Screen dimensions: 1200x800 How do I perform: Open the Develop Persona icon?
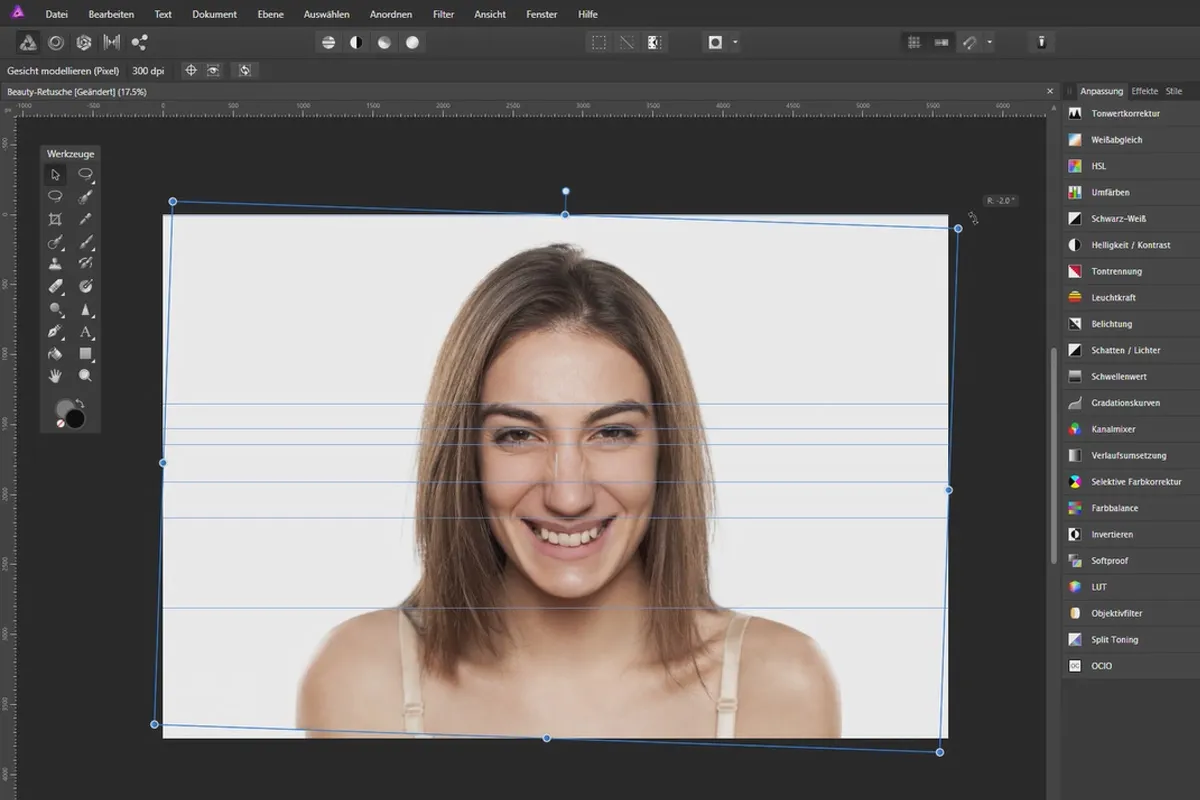click(84, 43)
